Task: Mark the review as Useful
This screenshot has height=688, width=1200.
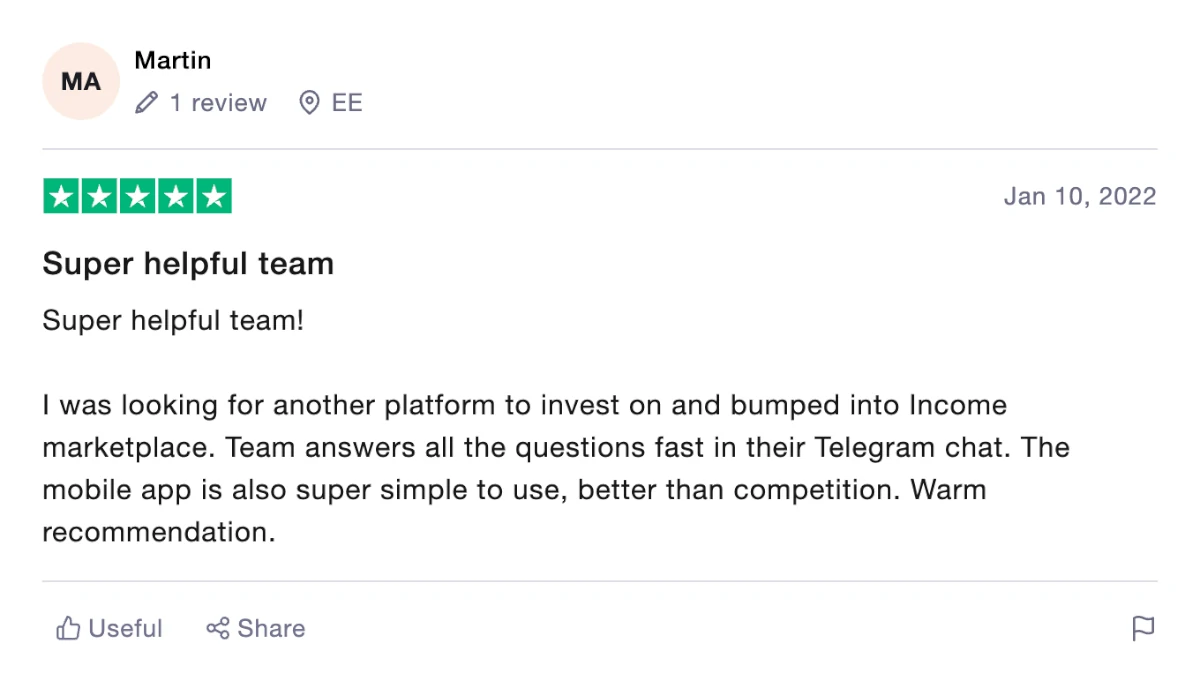Action: (x=109, y=628)
